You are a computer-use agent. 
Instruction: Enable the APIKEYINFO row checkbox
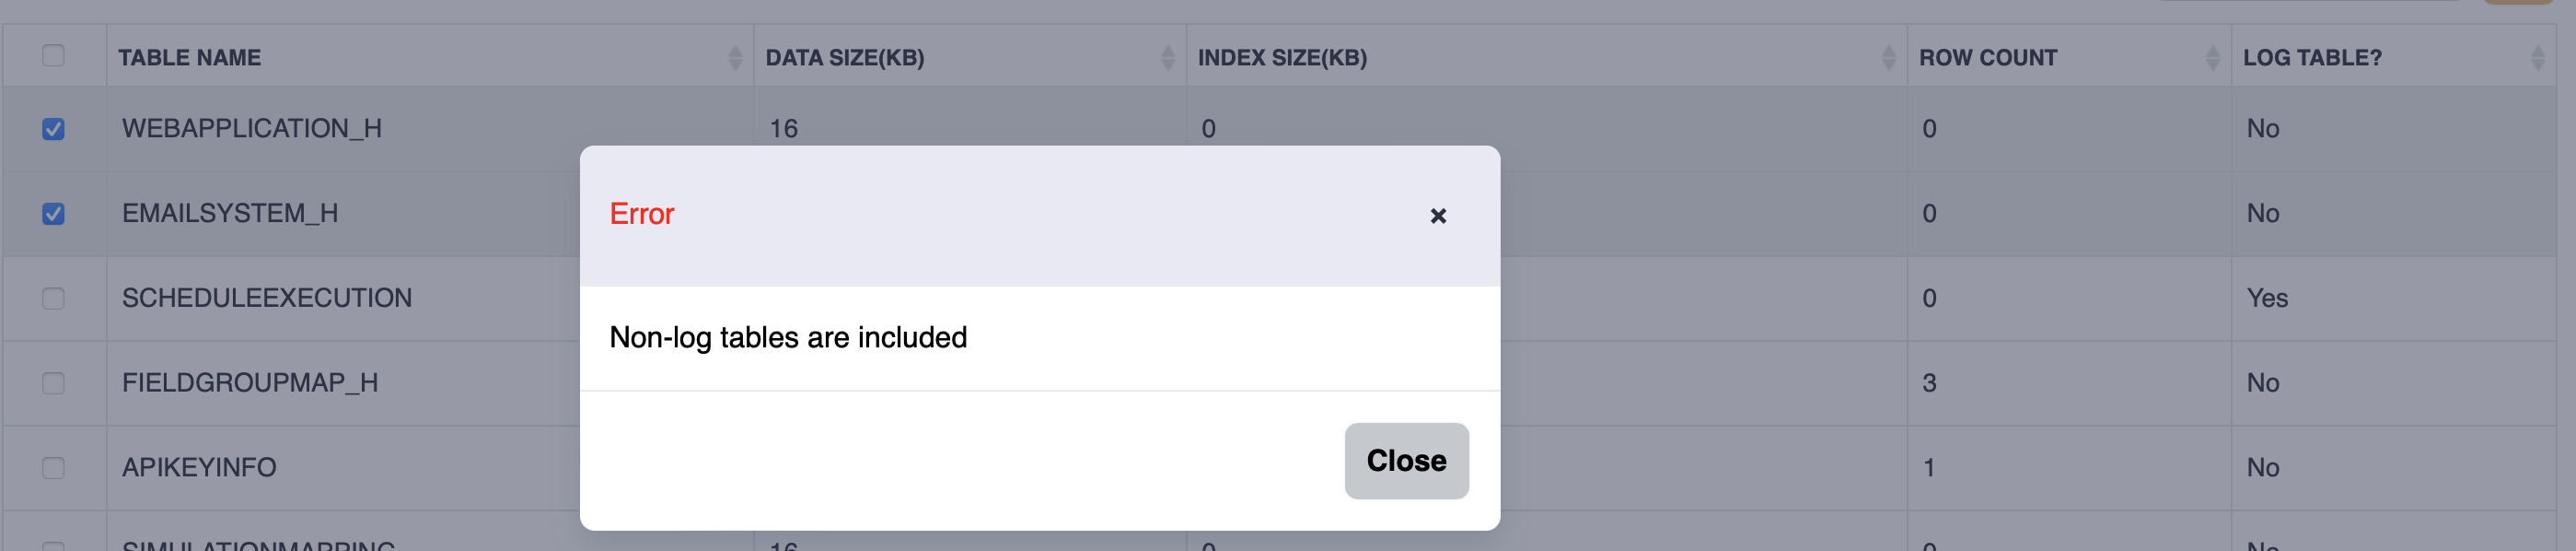pyautogui.click(x=54, y=468)
